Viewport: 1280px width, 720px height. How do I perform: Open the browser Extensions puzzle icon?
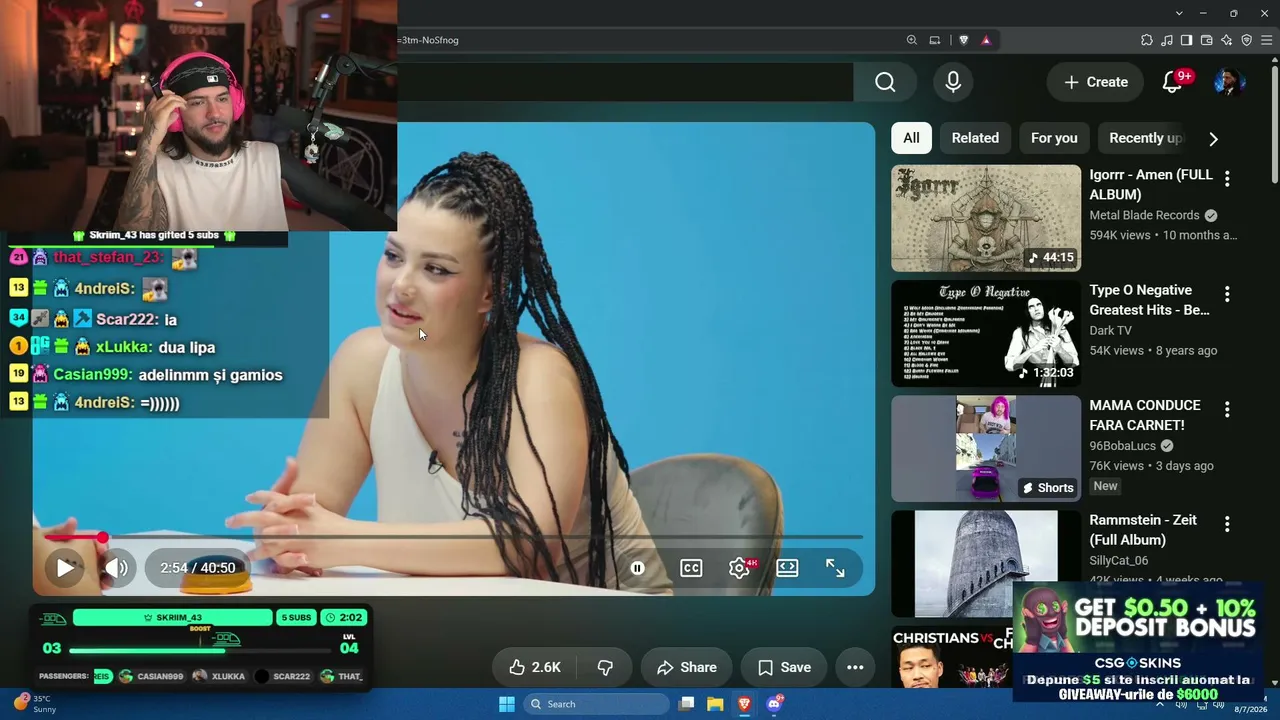[1147, 40]
